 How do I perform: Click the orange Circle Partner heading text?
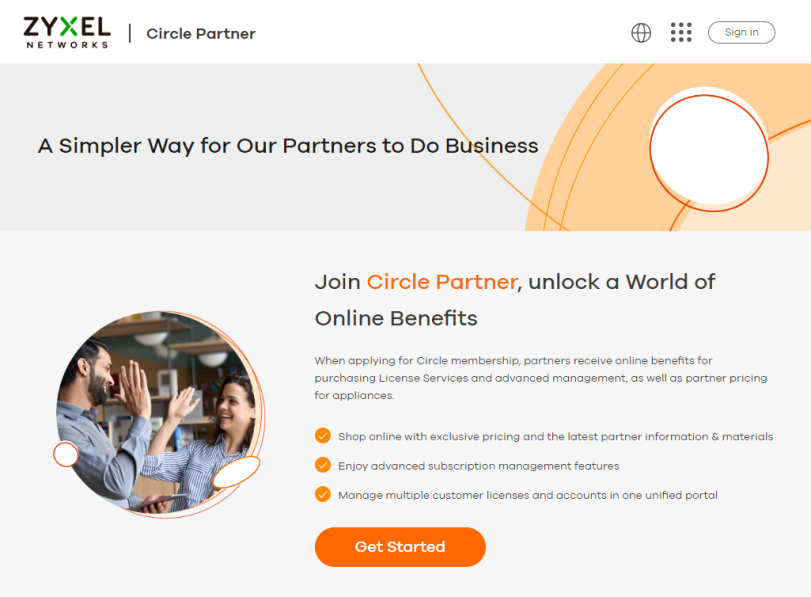[442, 282]
